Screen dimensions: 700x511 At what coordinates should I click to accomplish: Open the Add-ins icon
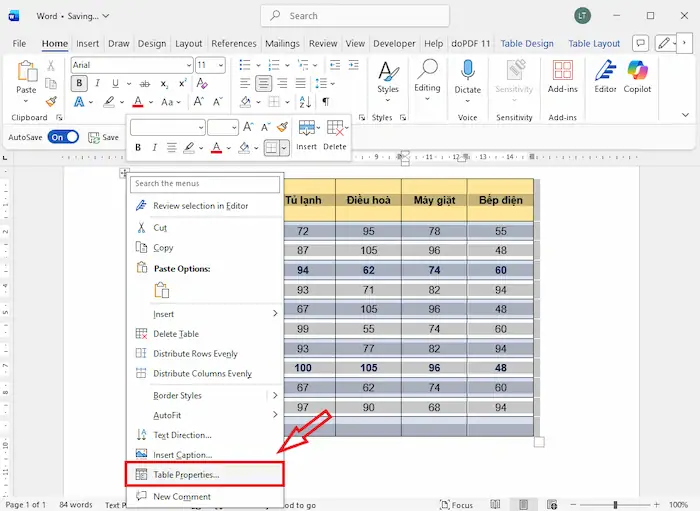(563, 71)
